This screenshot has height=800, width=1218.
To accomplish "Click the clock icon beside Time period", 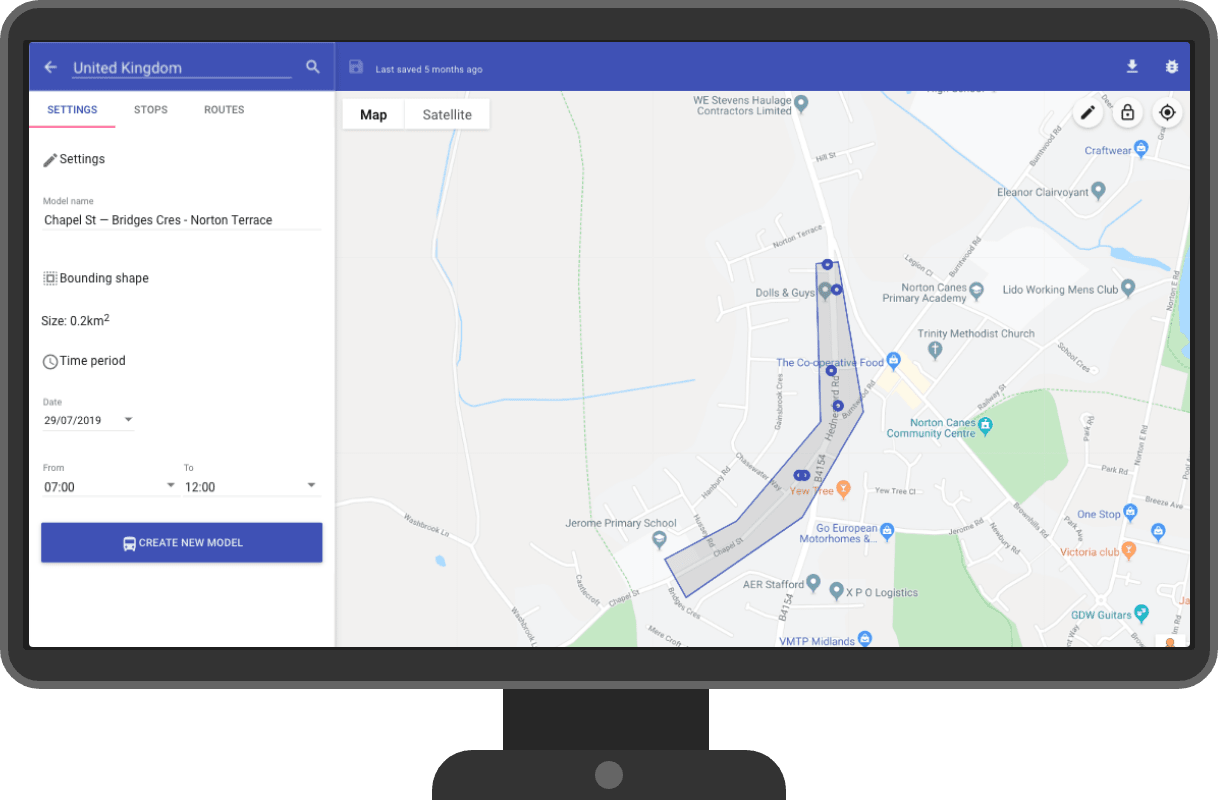I will 50,361.
